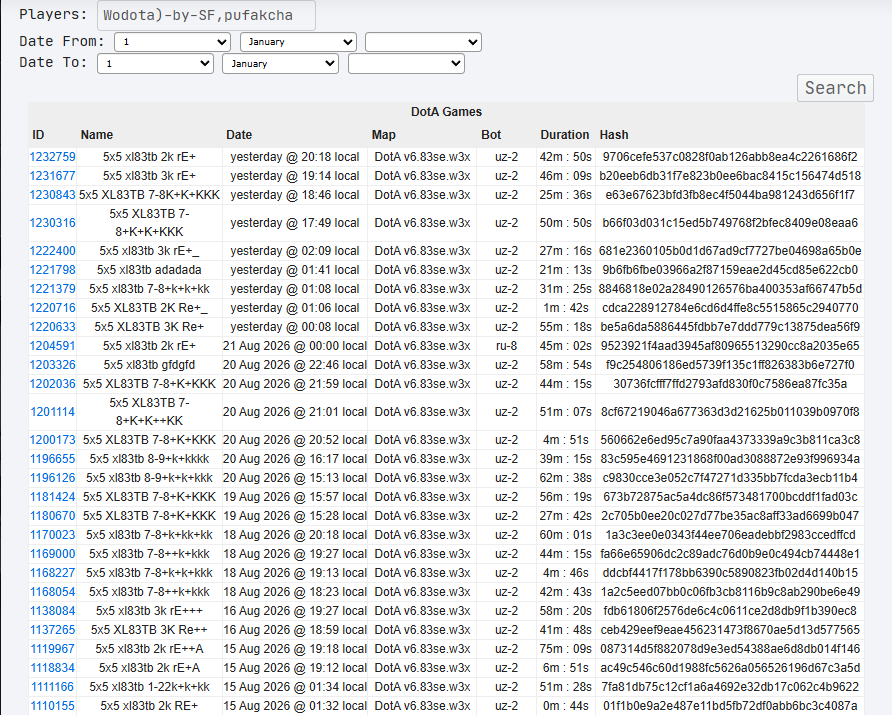Open the Date From month dropdown

[299, 42]
